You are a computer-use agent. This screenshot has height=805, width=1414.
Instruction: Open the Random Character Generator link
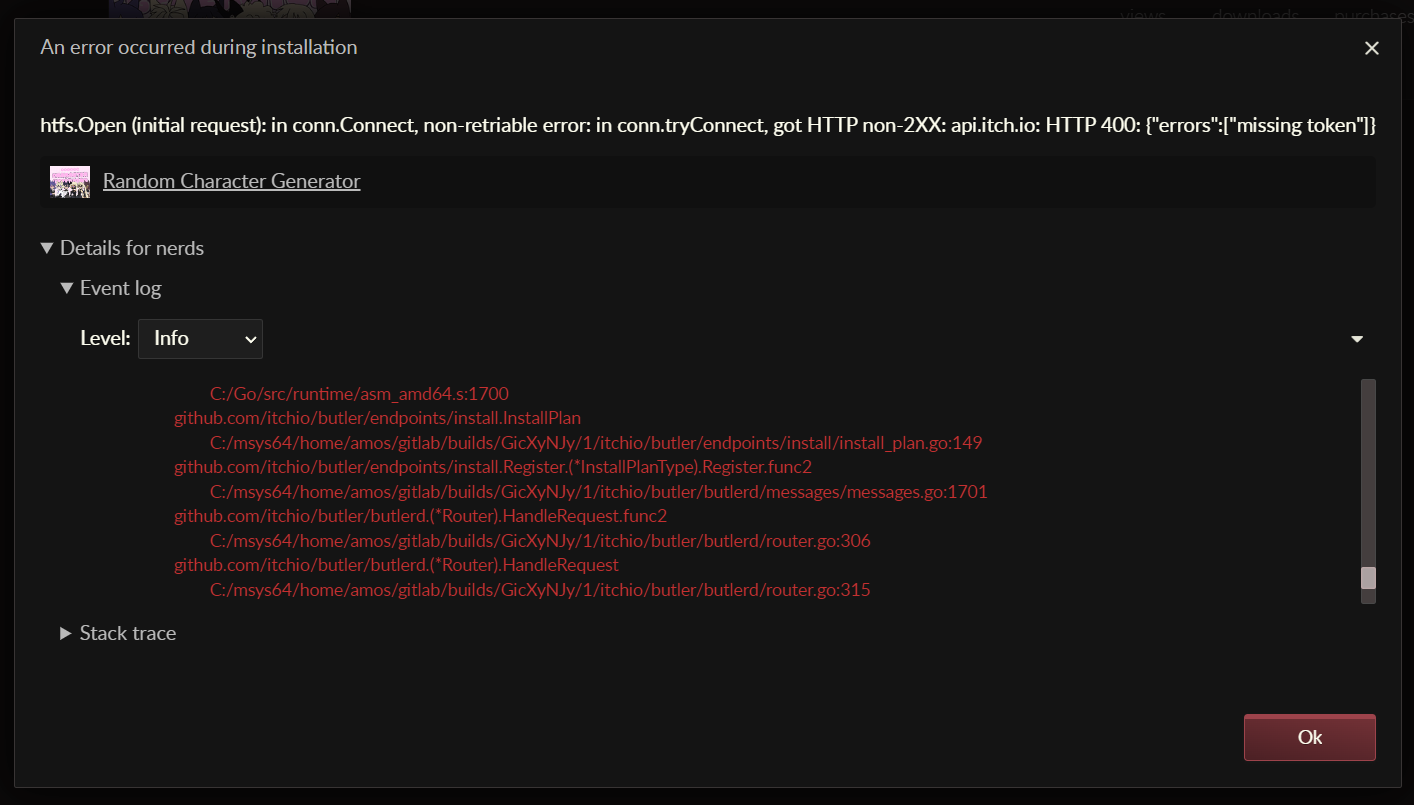point(231,181)
